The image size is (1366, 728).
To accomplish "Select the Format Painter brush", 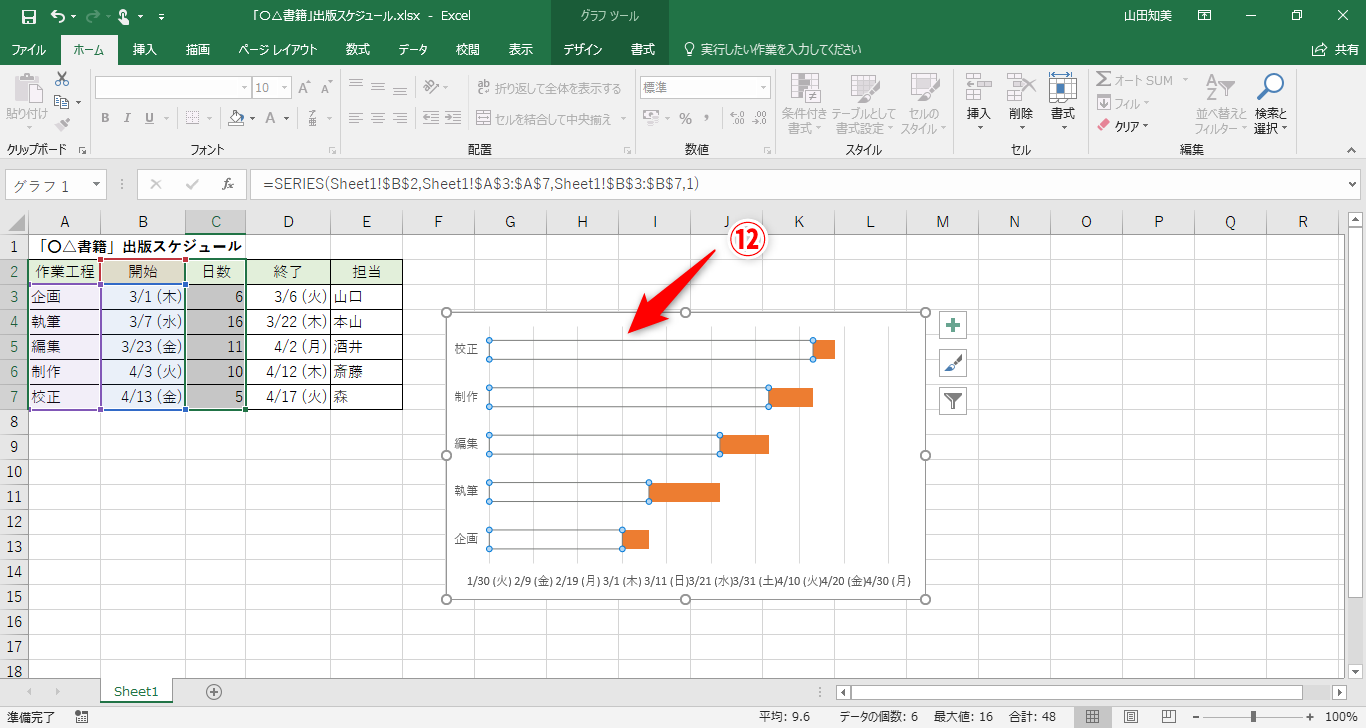I will coord(62,125).
